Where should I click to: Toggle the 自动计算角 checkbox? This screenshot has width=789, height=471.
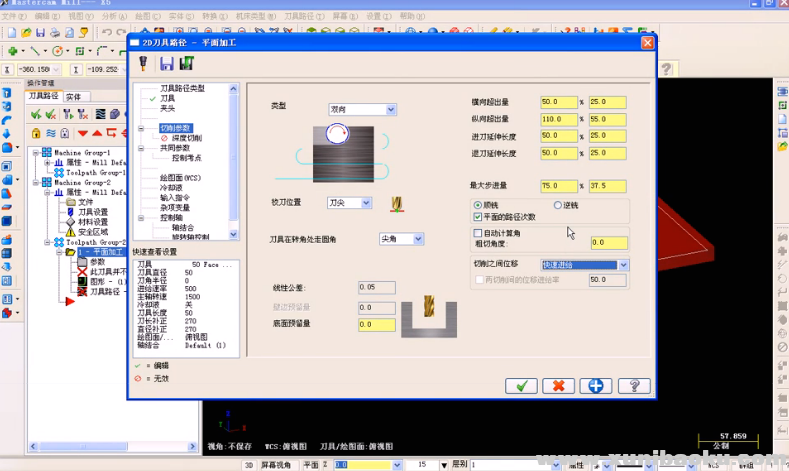click(x=478, y=232)
